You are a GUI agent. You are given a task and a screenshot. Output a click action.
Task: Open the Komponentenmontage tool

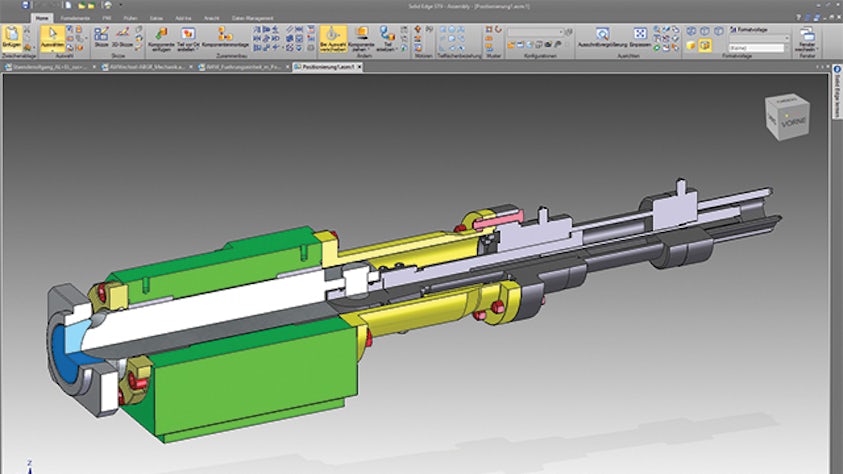[225, 37]
